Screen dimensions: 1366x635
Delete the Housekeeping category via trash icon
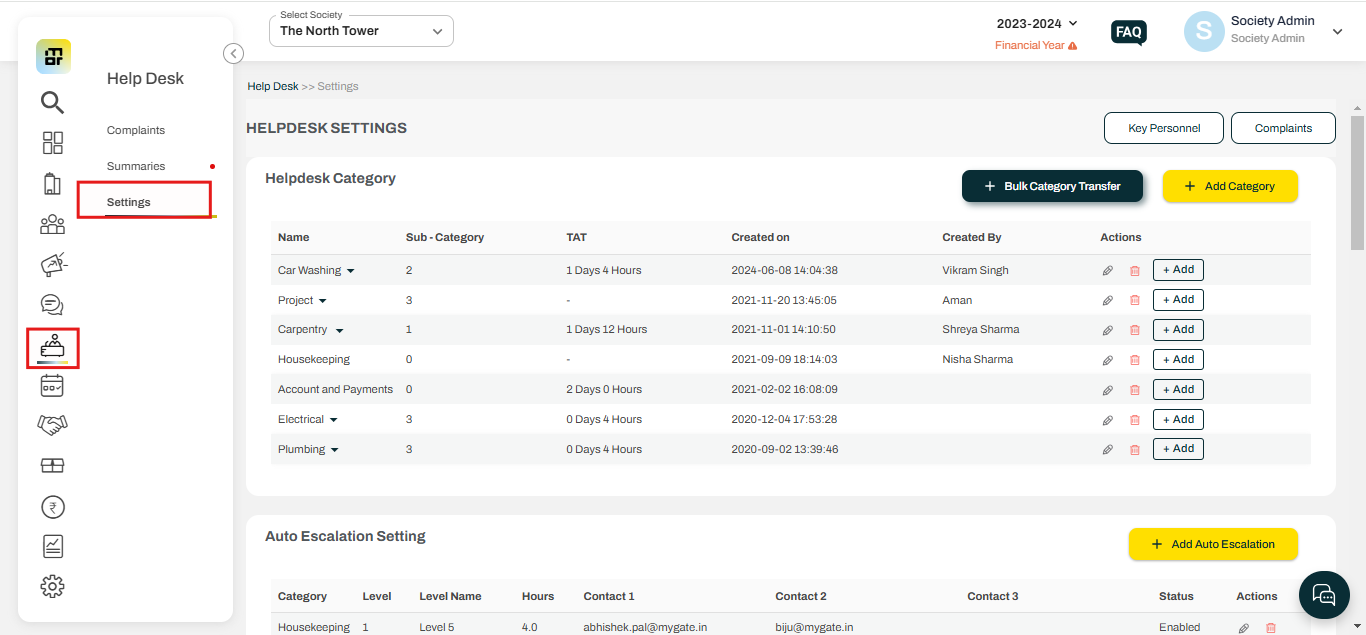click(1134, 360)
